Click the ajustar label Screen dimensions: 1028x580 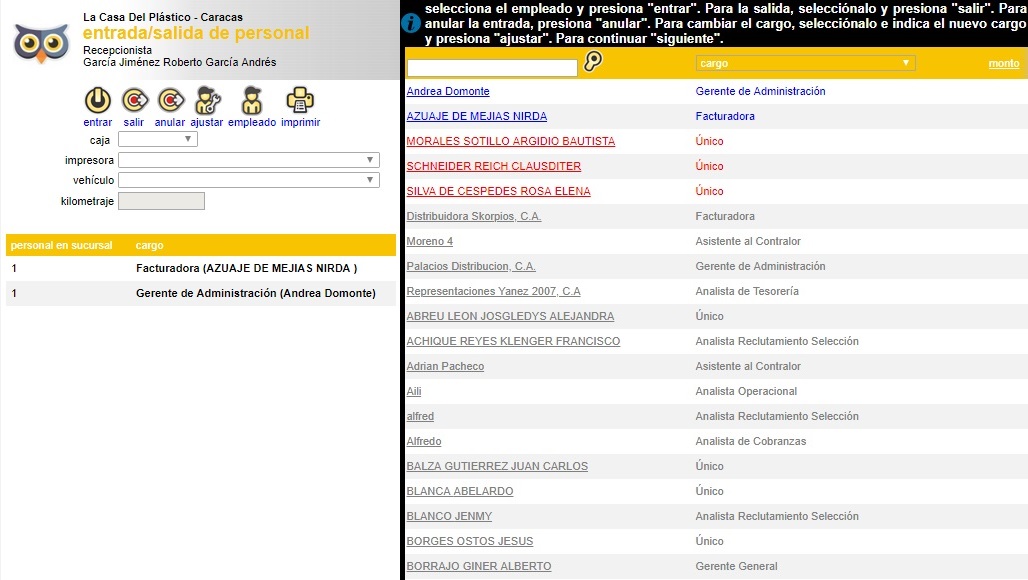tap(207, 123)
